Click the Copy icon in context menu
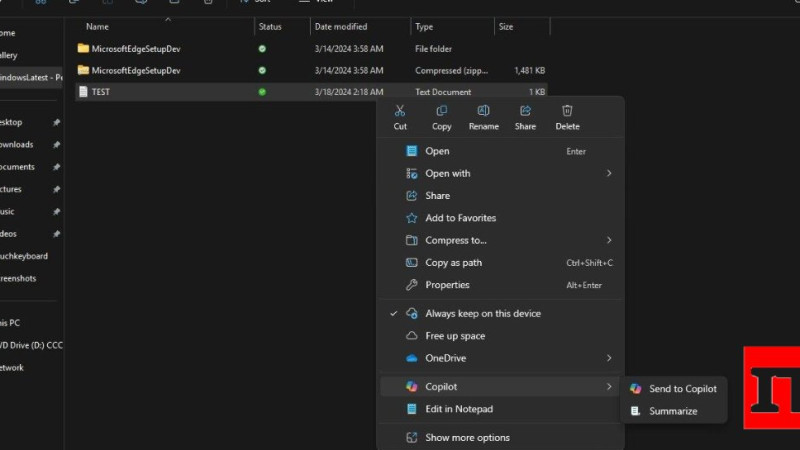The height and width of the screenshot is (450, 800). [x=441, y=111]
